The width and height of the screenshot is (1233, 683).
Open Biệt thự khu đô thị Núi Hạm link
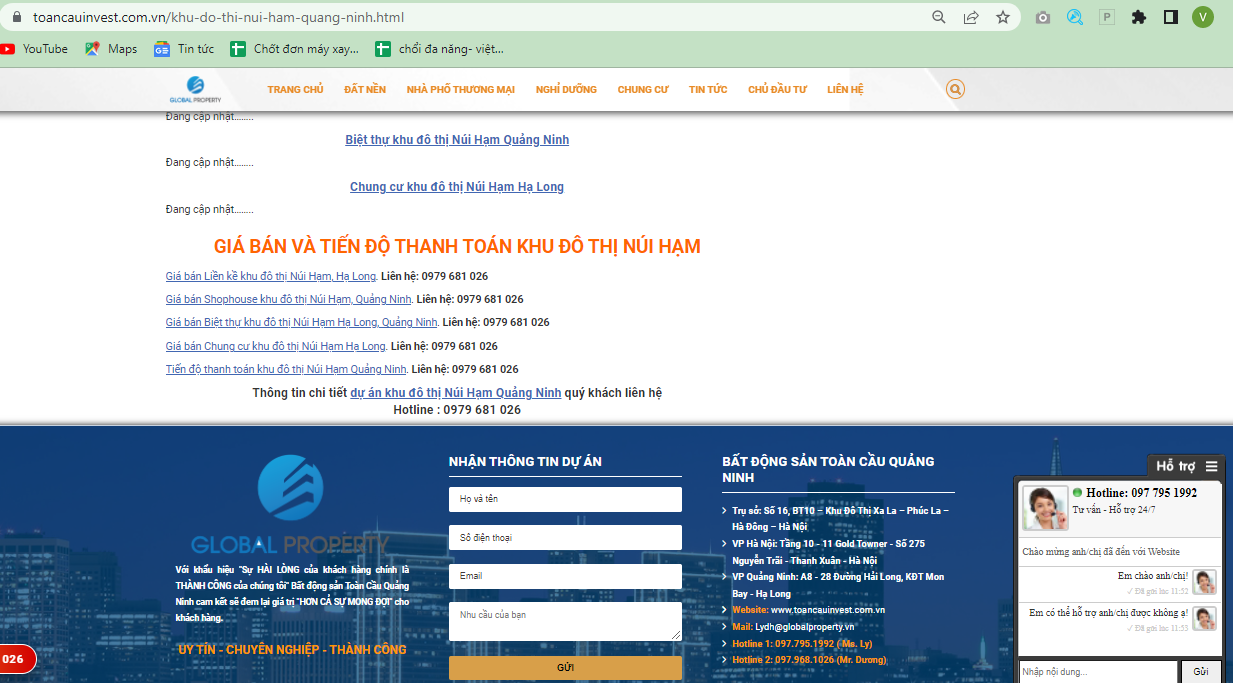(x=457, y=140)
